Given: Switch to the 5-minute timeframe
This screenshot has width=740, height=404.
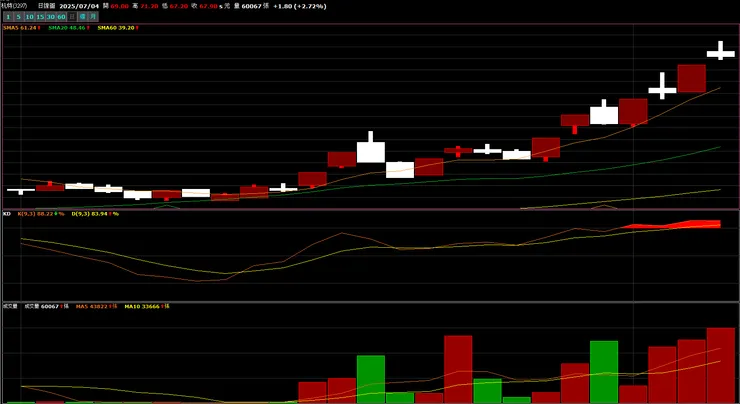Looking at the screenshot, I should pyautogui.click(x=18, y=17).
